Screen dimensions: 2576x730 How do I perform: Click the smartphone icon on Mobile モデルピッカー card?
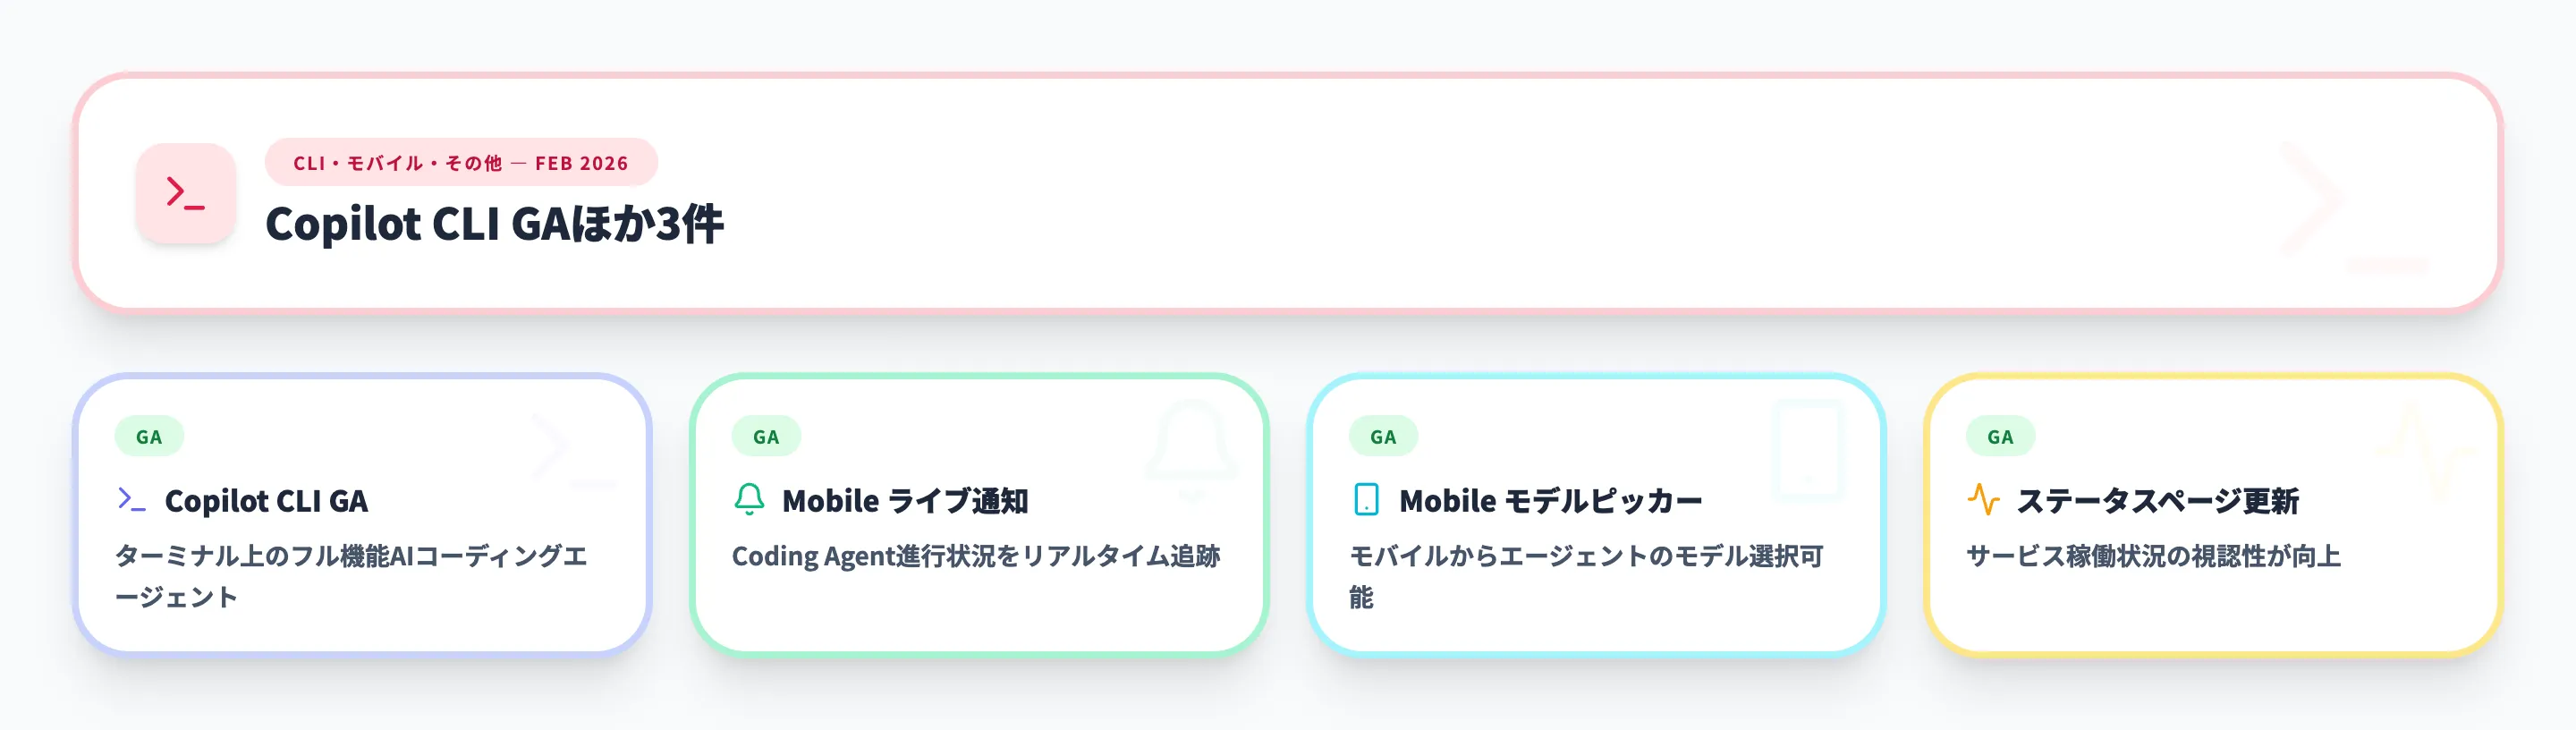pos(1366,499)
